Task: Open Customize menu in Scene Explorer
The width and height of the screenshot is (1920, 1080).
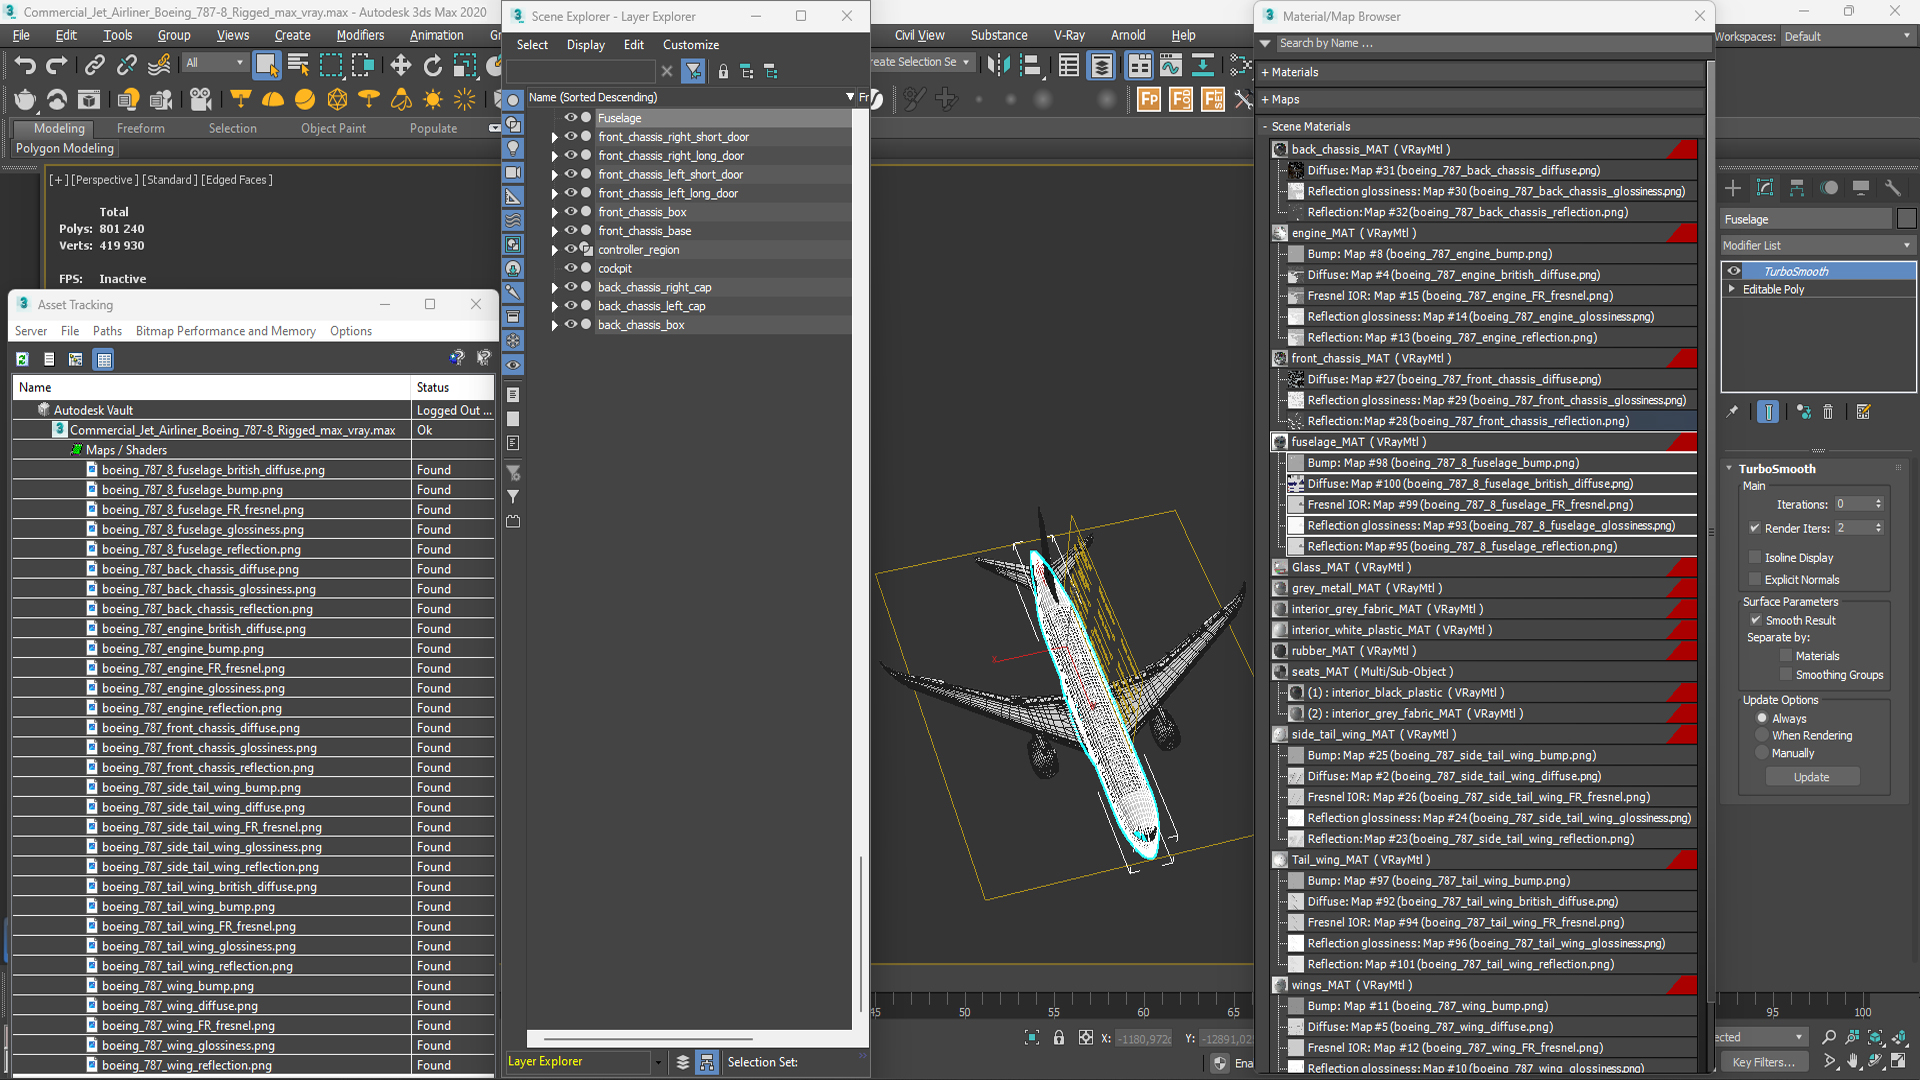Action: pos(691,45)
